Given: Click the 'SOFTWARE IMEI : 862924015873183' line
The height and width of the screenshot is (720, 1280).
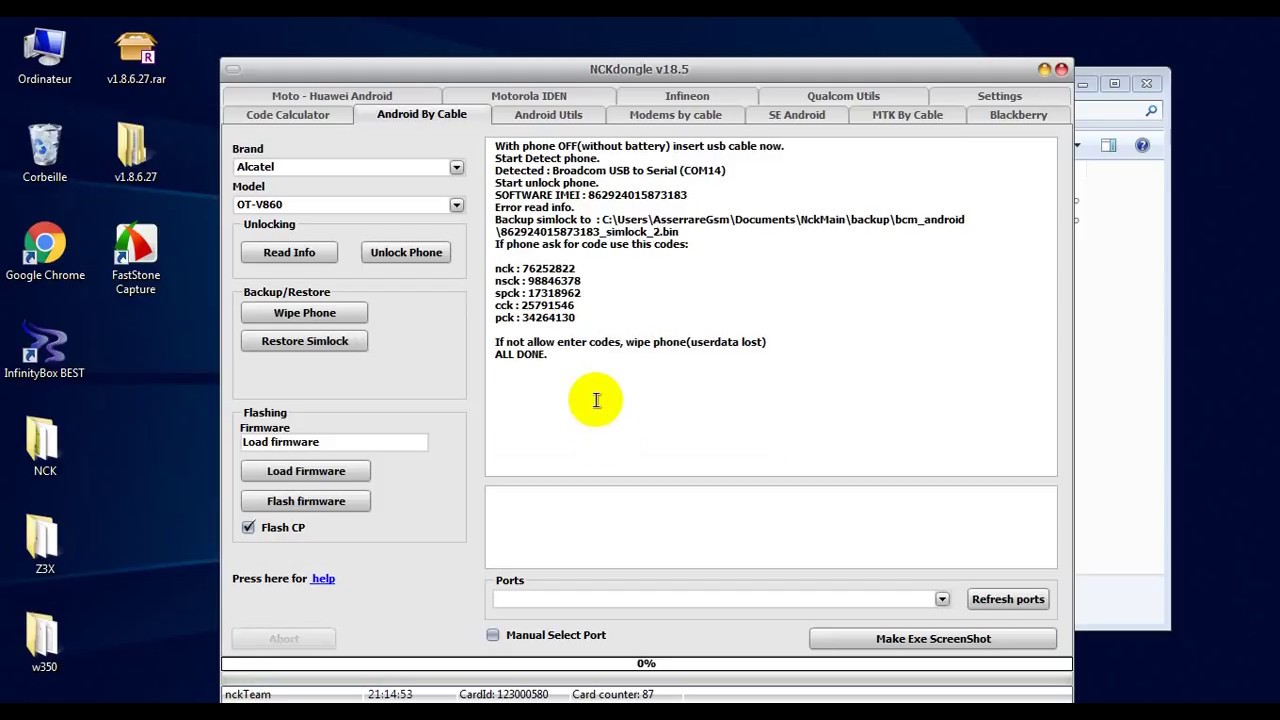Looking at the screenshot, I should pyautogui.click(x=591, y=195).
